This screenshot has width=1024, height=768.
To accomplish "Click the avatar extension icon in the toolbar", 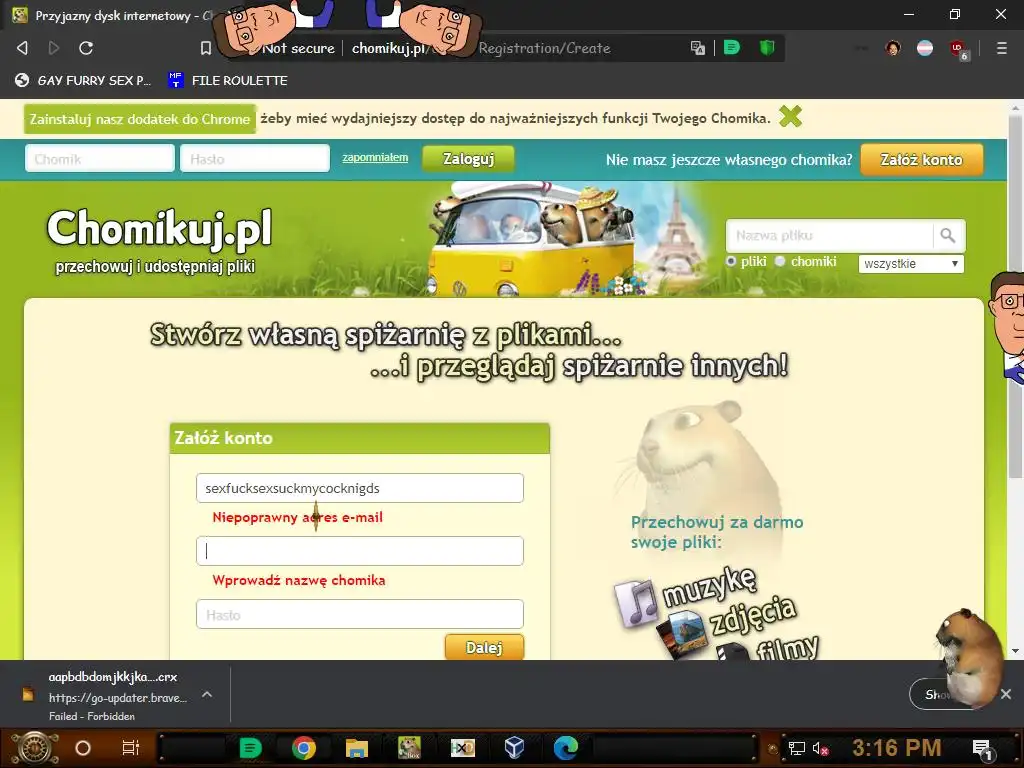I will (x=893, y=48).
